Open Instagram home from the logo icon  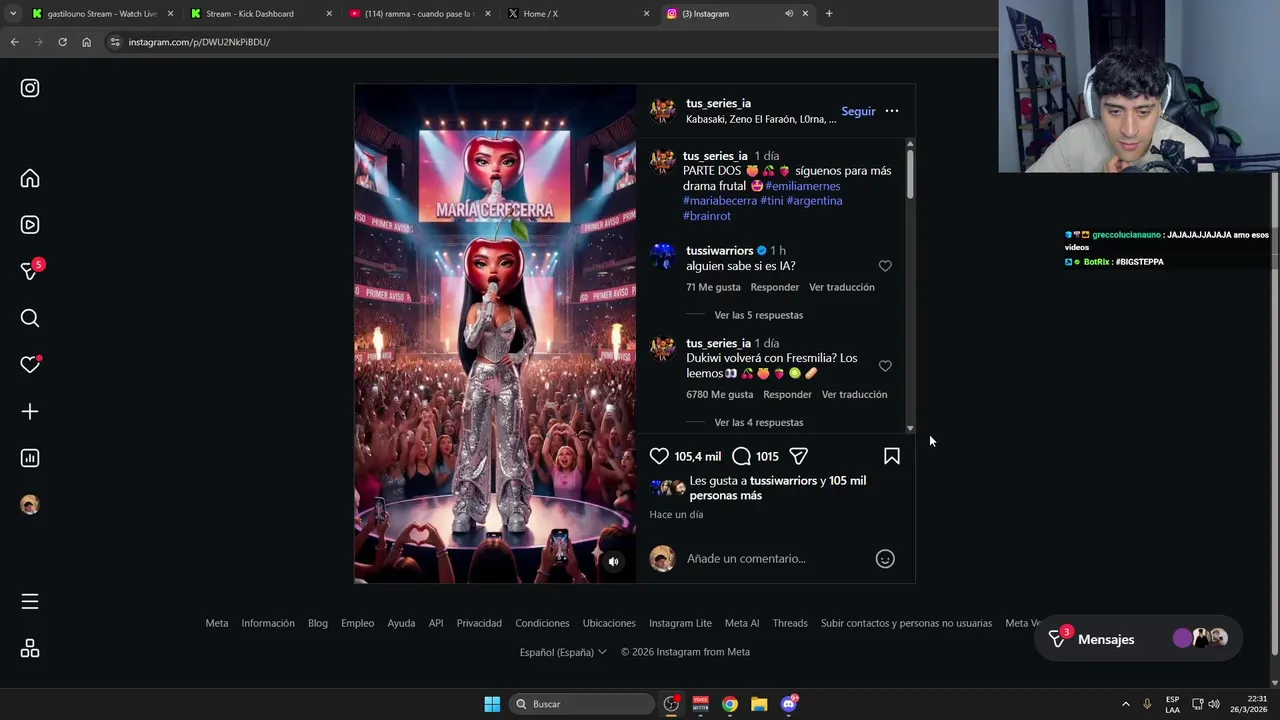click(x=30, y=88)
